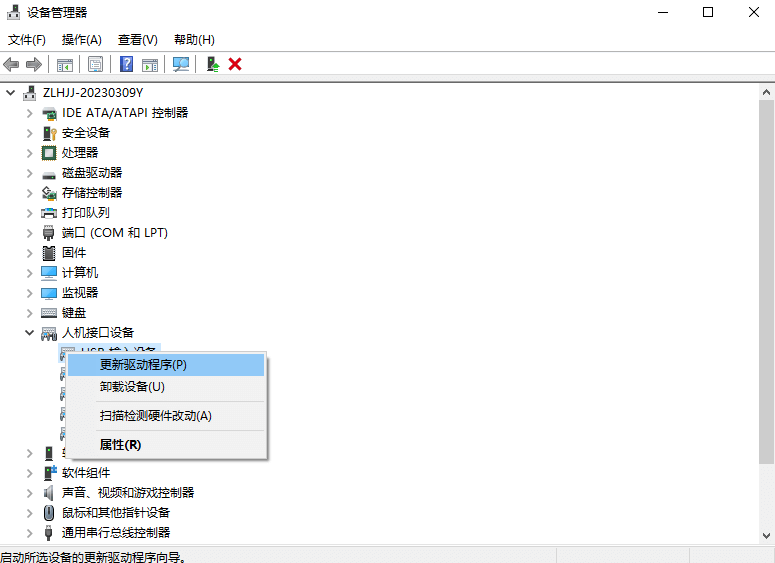775x563 pixels.
Task: Collapse the ZLHJJ-20230309Y root node
Action: pos(10,93)
